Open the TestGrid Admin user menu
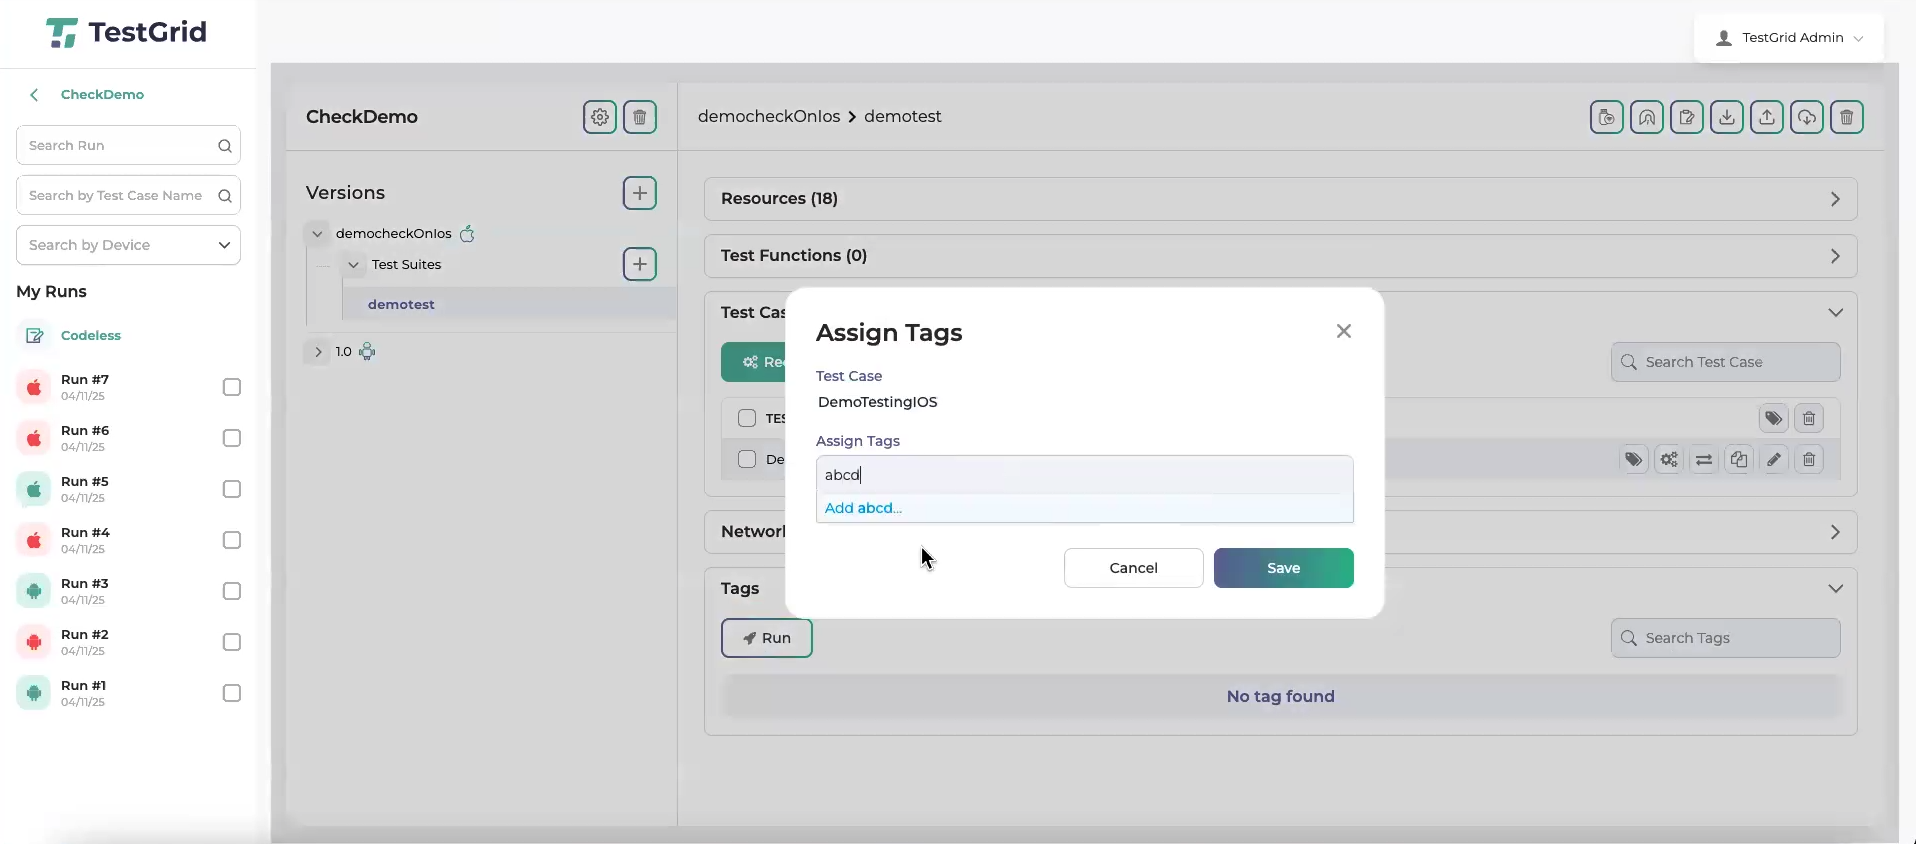The image size is (1916, 844). (1789, 38)
